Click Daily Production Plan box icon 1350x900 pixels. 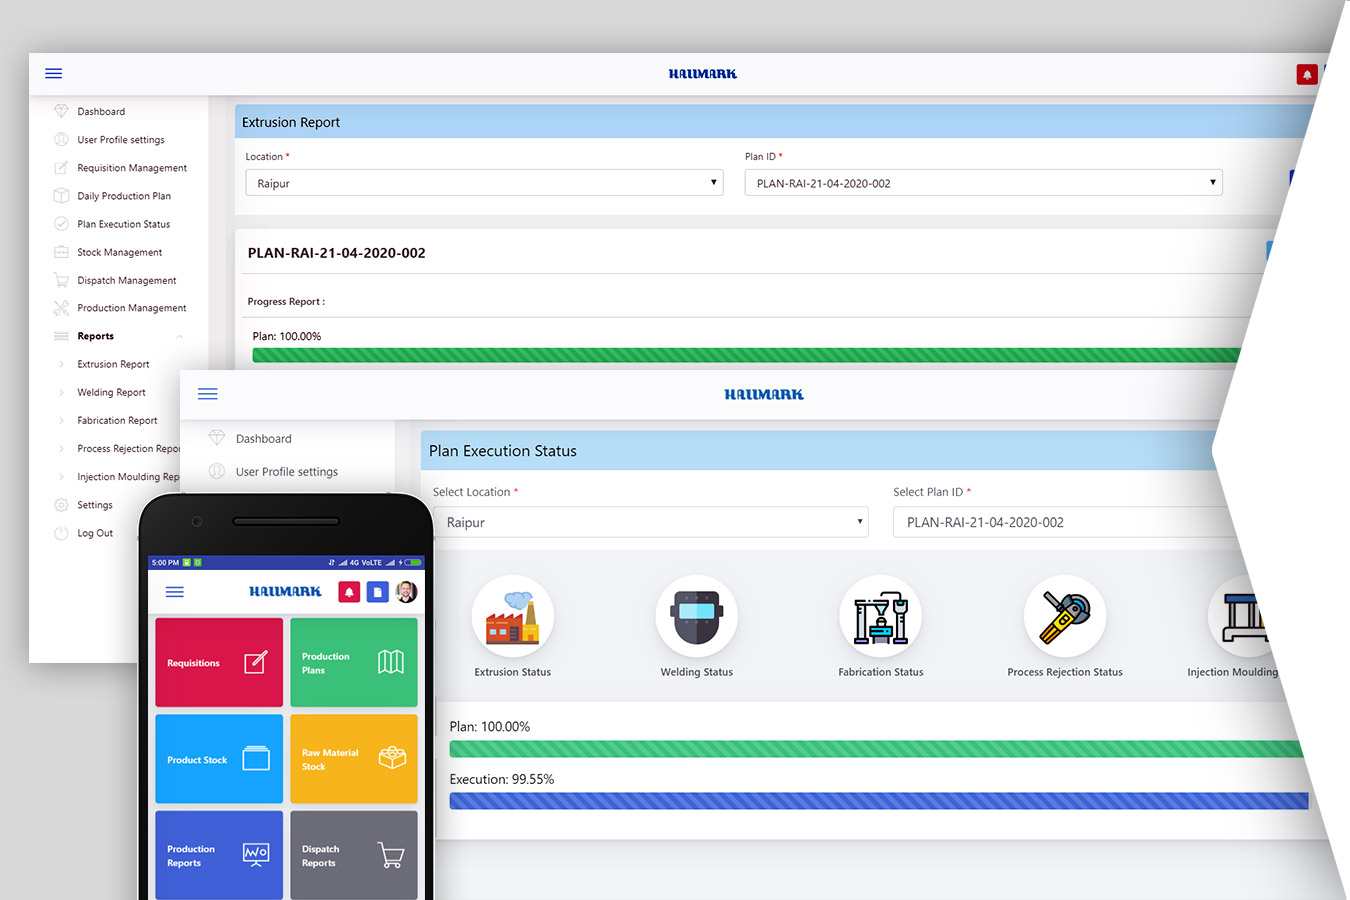click(x=61, y=195)
